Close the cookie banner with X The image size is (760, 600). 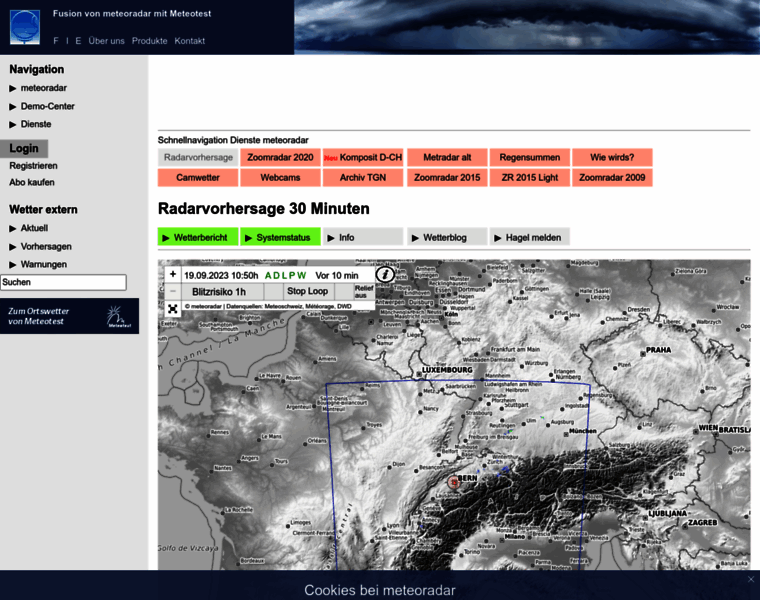(x=751, y=579)
